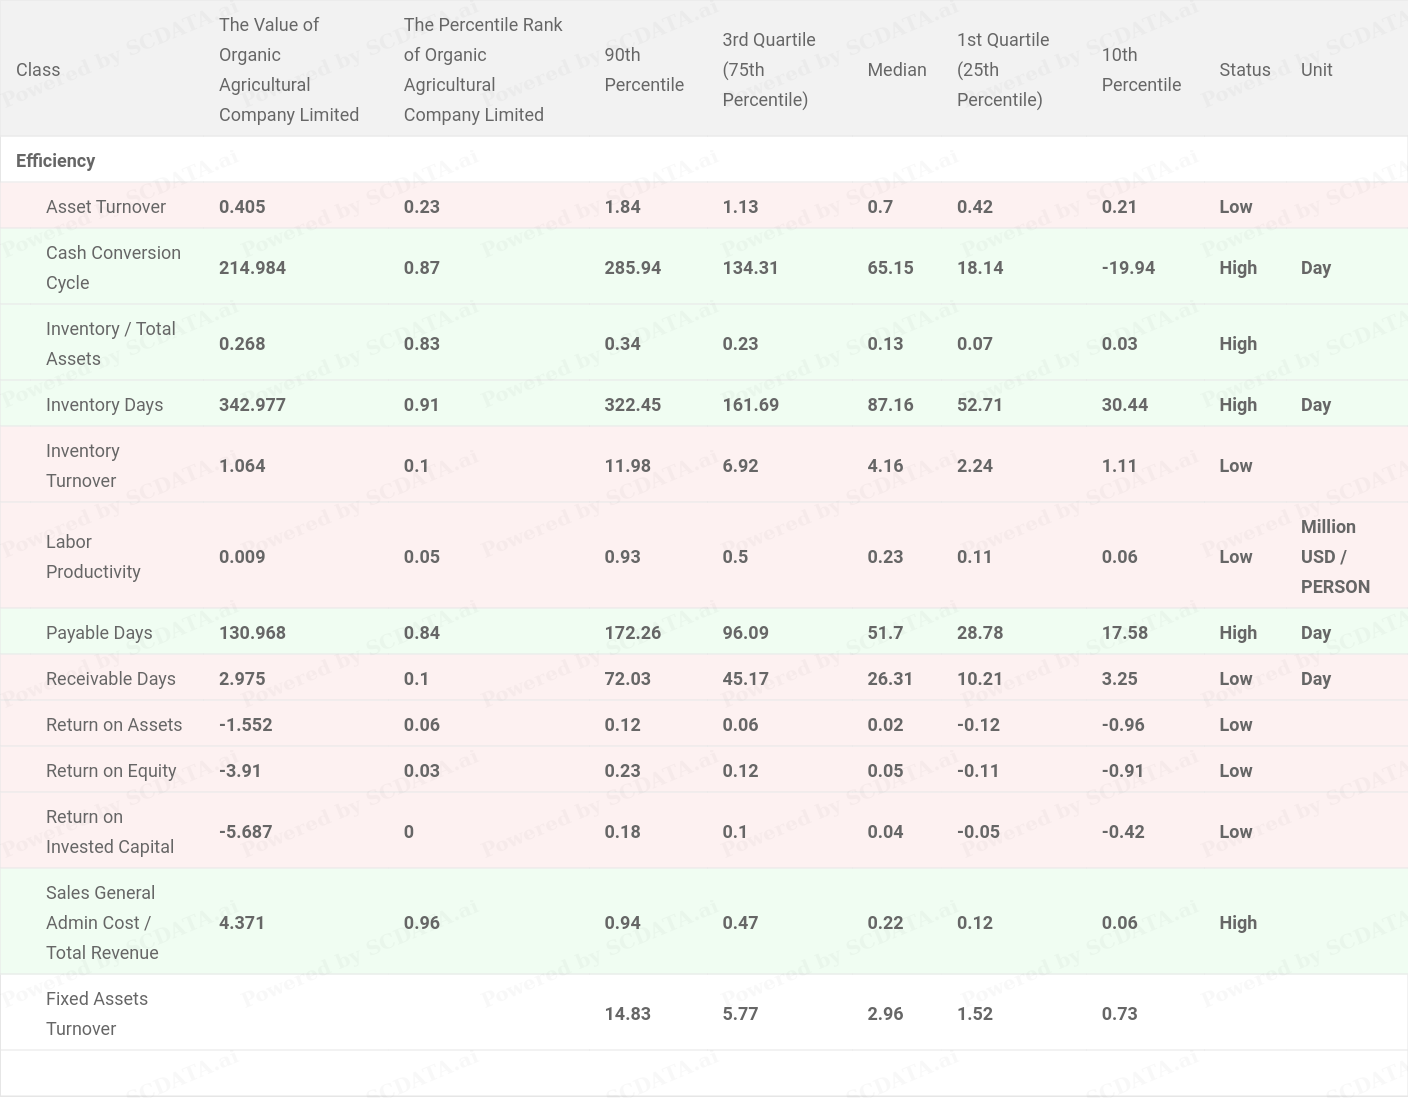Click SG&A cost value 4.371
Screen dimensions: 1408x1098
(x=242, y=922)
